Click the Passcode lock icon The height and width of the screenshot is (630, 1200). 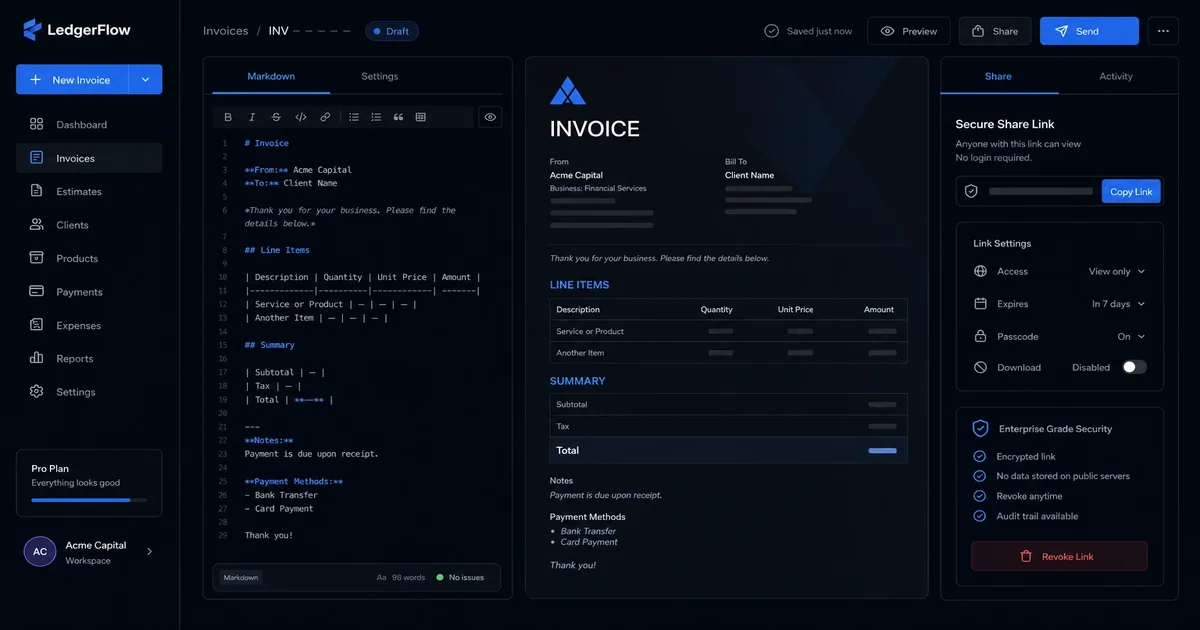[980, 336]
